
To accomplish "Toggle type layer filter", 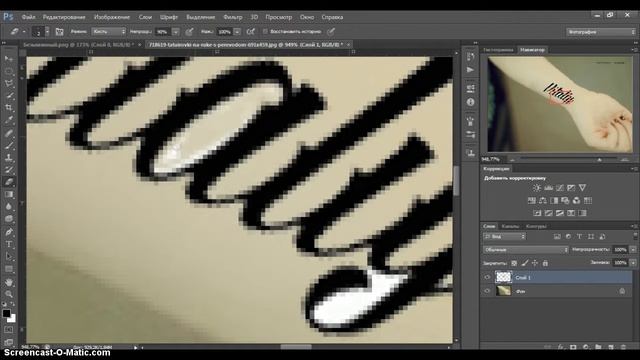I will (x=580, y=236).
